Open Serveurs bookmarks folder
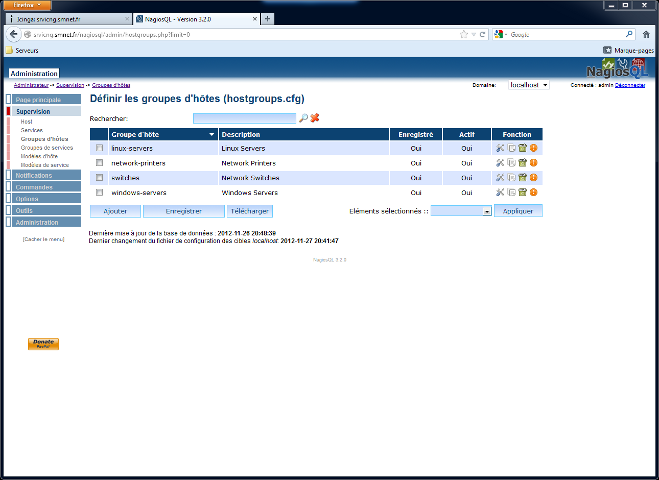Viewport: 659px width, 480px height. [x=22, y=50]
